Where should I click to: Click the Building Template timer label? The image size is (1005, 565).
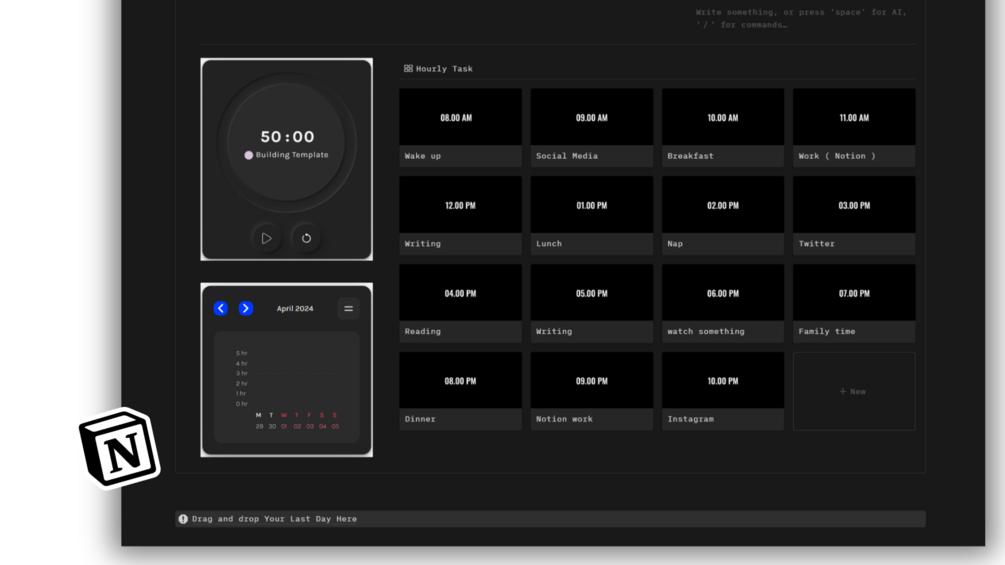(x=292, y=155)
